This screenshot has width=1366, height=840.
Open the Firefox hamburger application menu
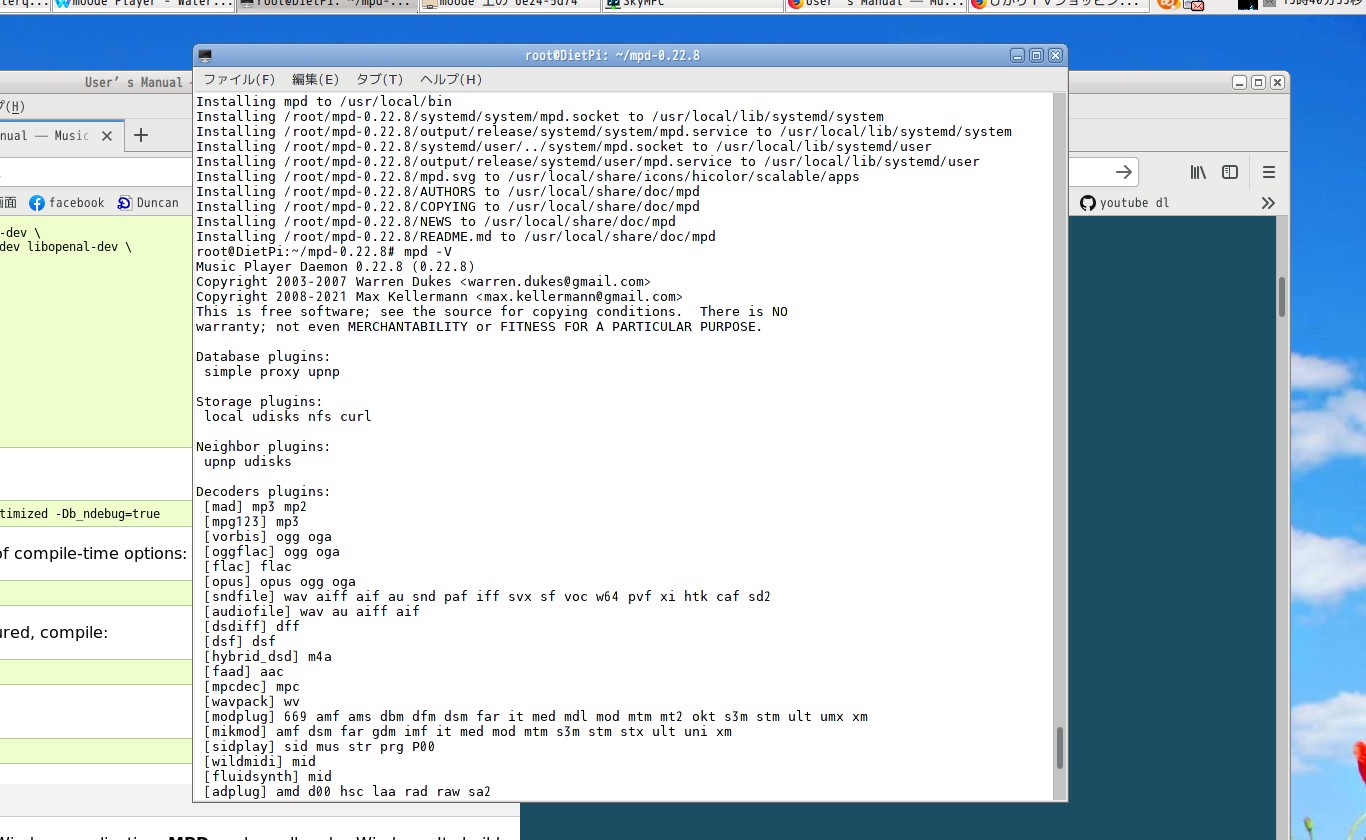pos(1268,172)
